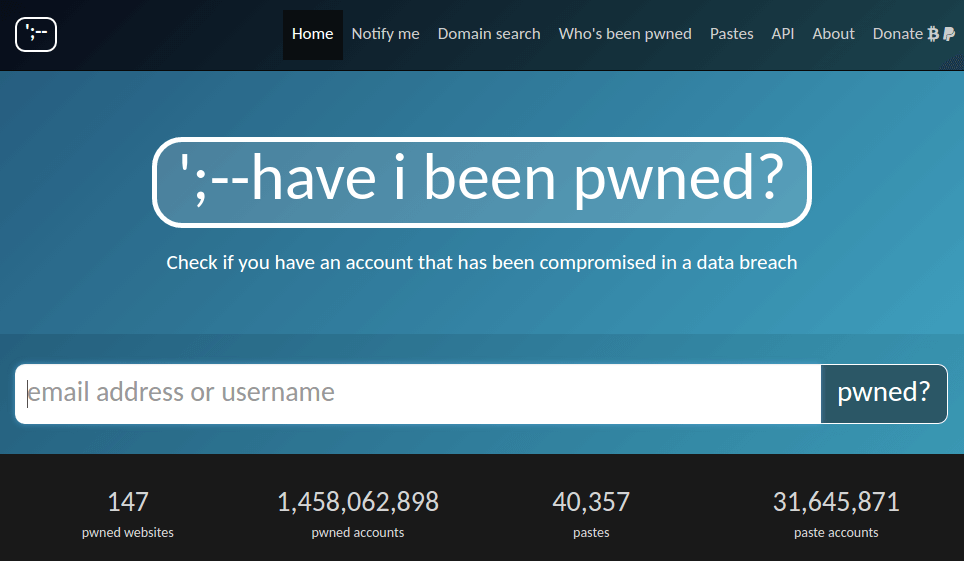Viewport: 964px width, 561px height.
Task: Navigate to Pastes page
Action: (731, 34)
